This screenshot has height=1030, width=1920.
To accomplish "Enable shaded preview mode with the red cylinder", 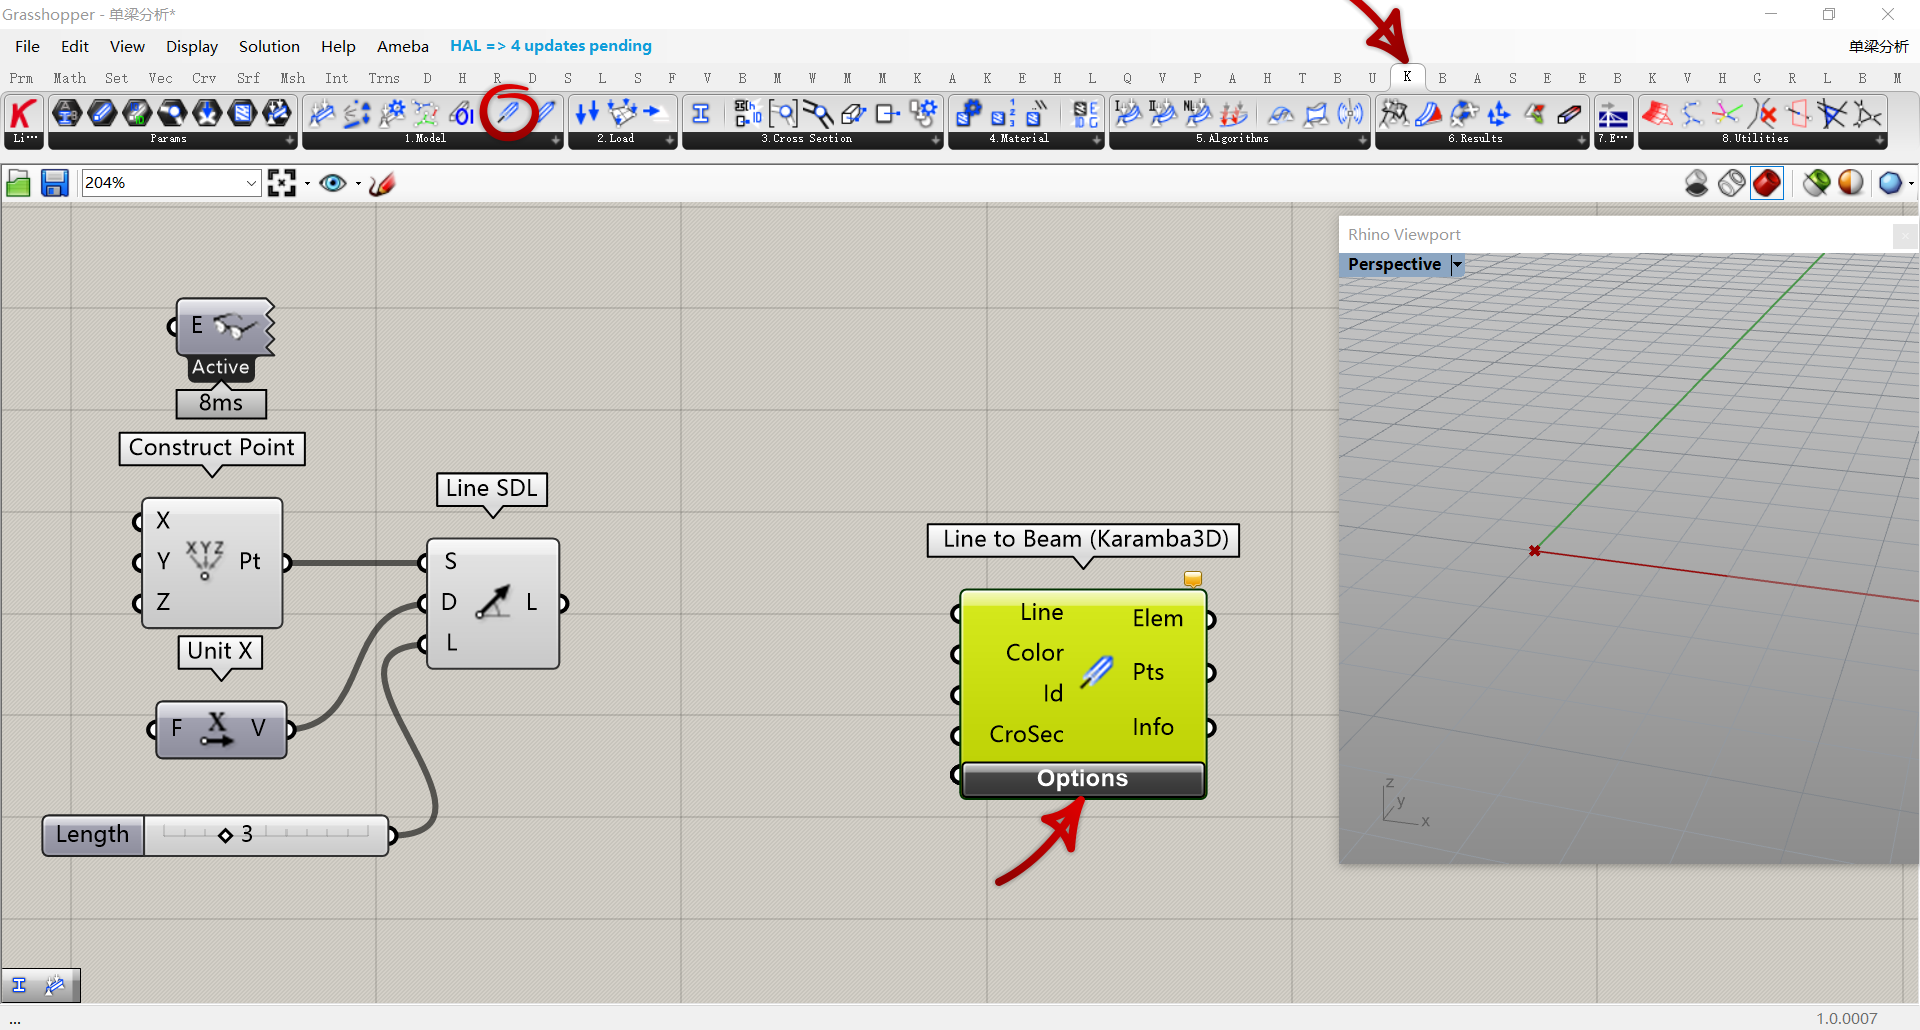I will (x=1767, y=183).
